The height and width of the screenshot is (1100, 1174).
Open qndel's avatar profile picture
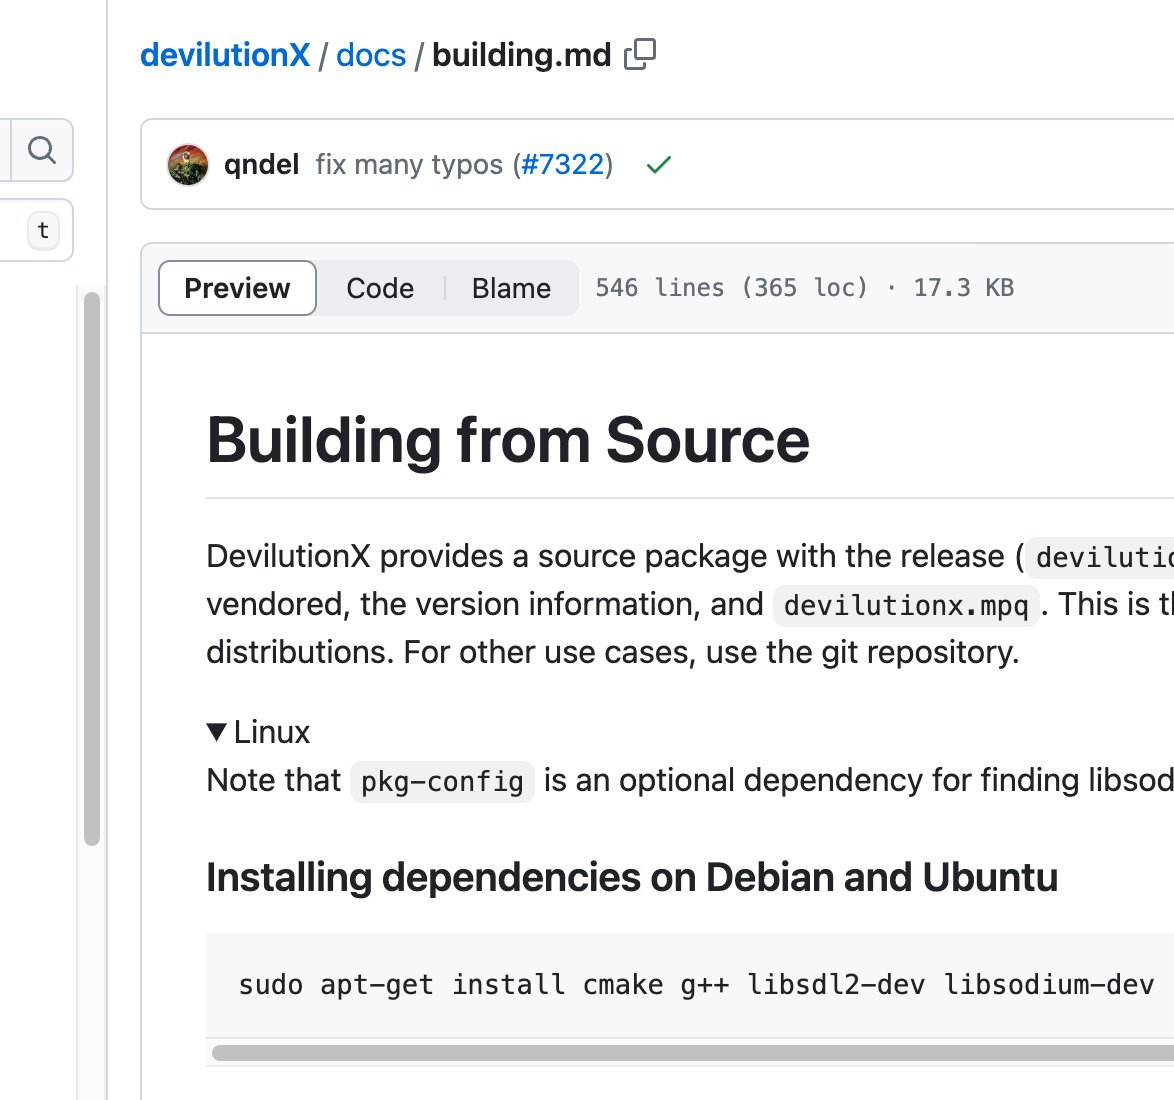(x=187, y=165)
